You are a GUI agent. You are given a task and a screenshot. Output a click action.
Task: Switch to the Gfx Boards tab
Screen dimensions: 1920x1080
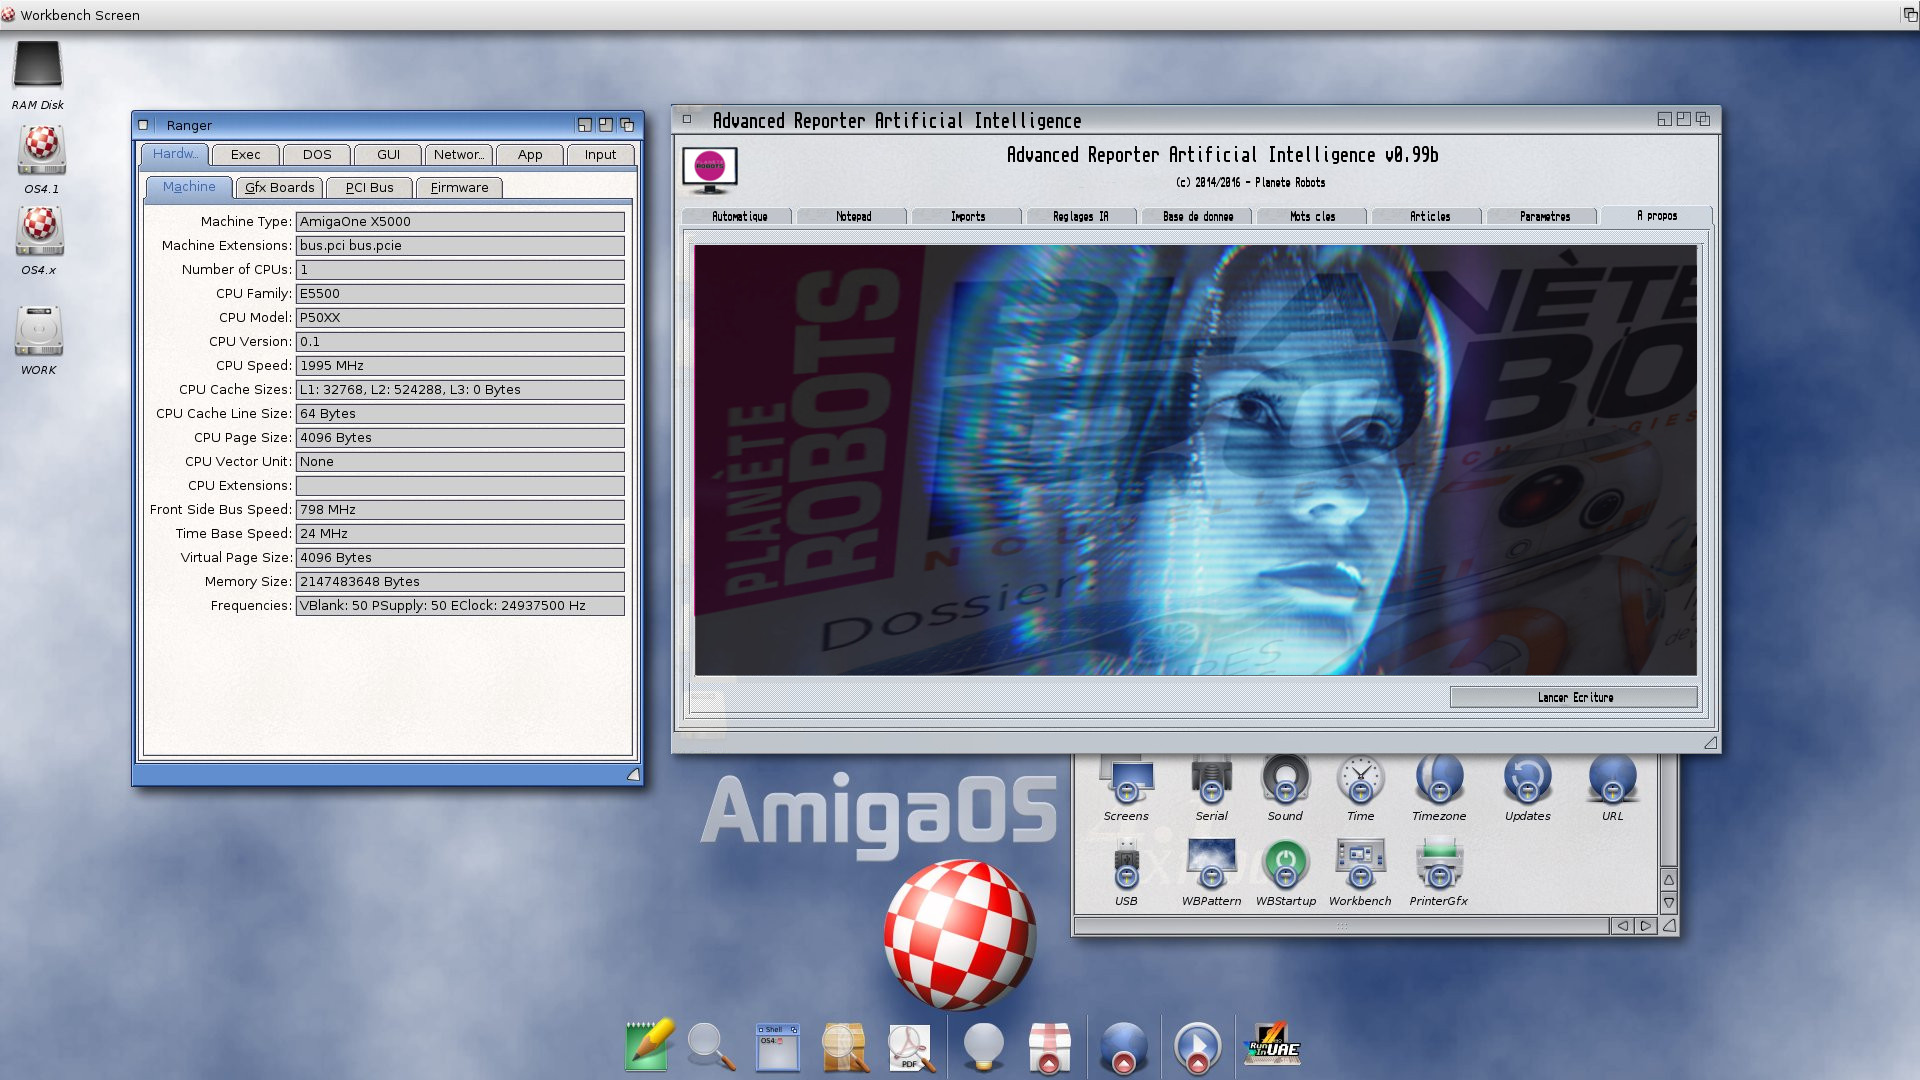pos(277,186)
